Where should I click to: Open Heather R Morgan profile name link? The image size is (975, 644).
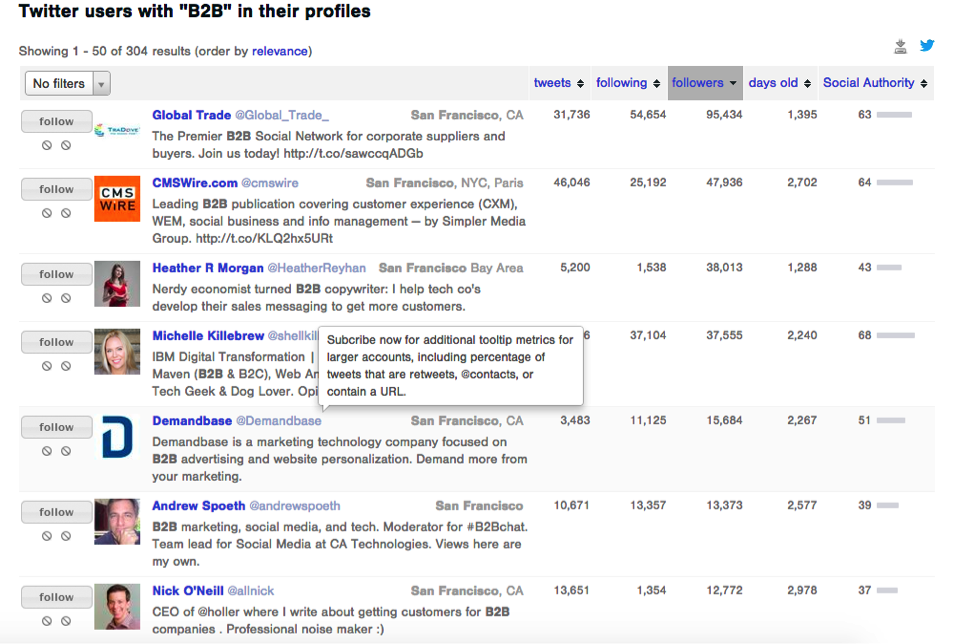pyautogui.click(x=208, y=268)
